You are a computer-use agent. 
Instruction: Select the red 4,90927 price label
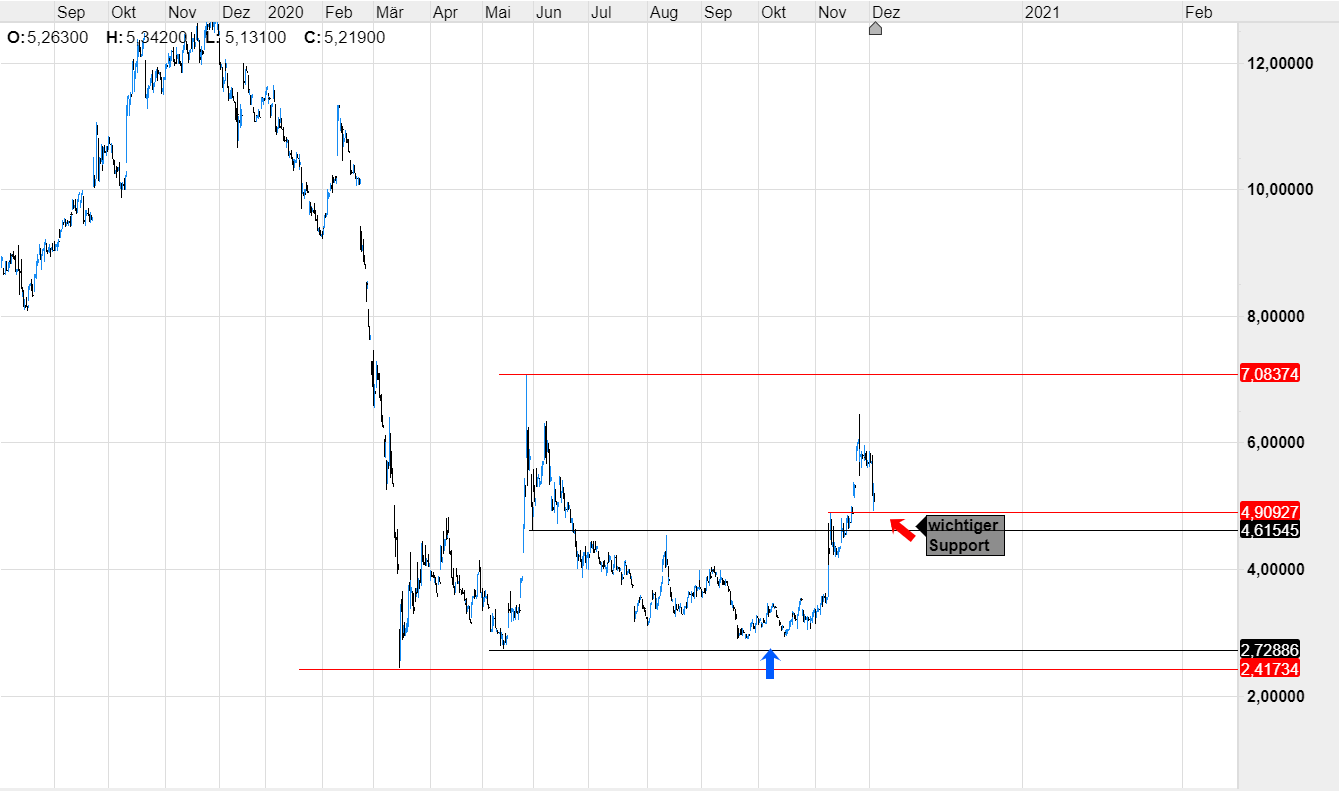(x=1269, y=512)
